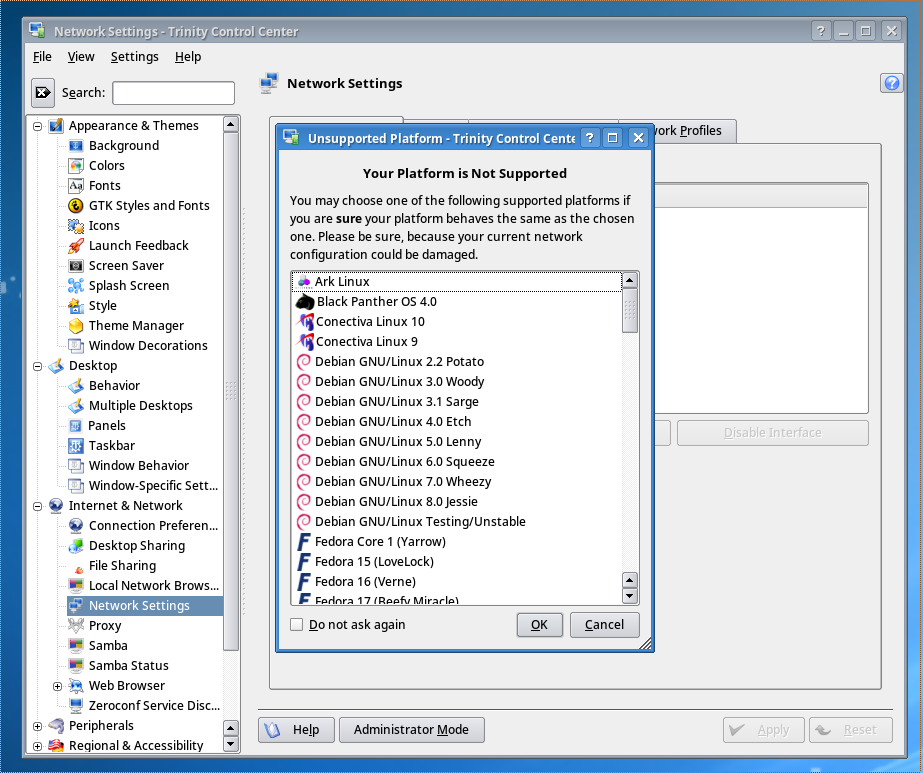Click the platform list scroll-up arrow at top
Image resolution: width=923 pixels, height=773 pixels.
pyautogui.click(x=630, y=280)
